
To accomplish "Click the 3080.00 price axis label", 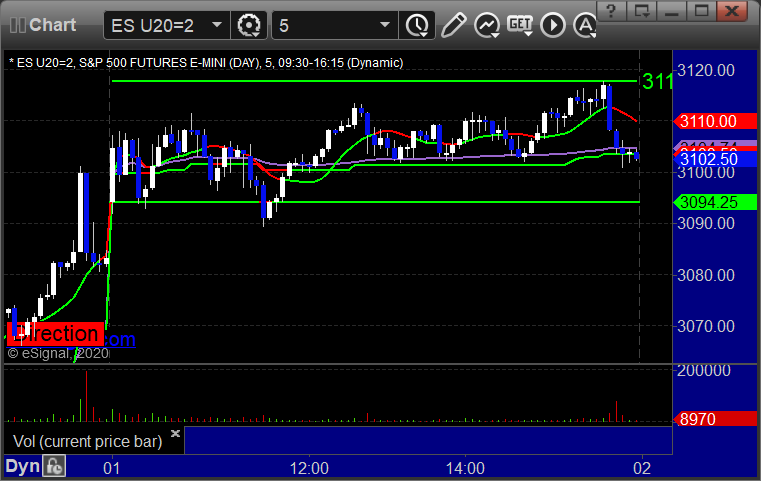I will pos(706,275).
